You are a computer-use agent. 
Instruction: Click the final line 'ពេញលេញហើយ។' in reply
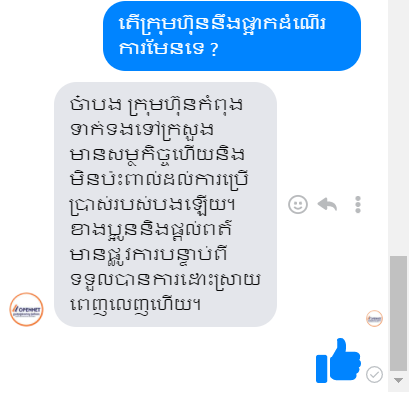[x=135, y=305]
